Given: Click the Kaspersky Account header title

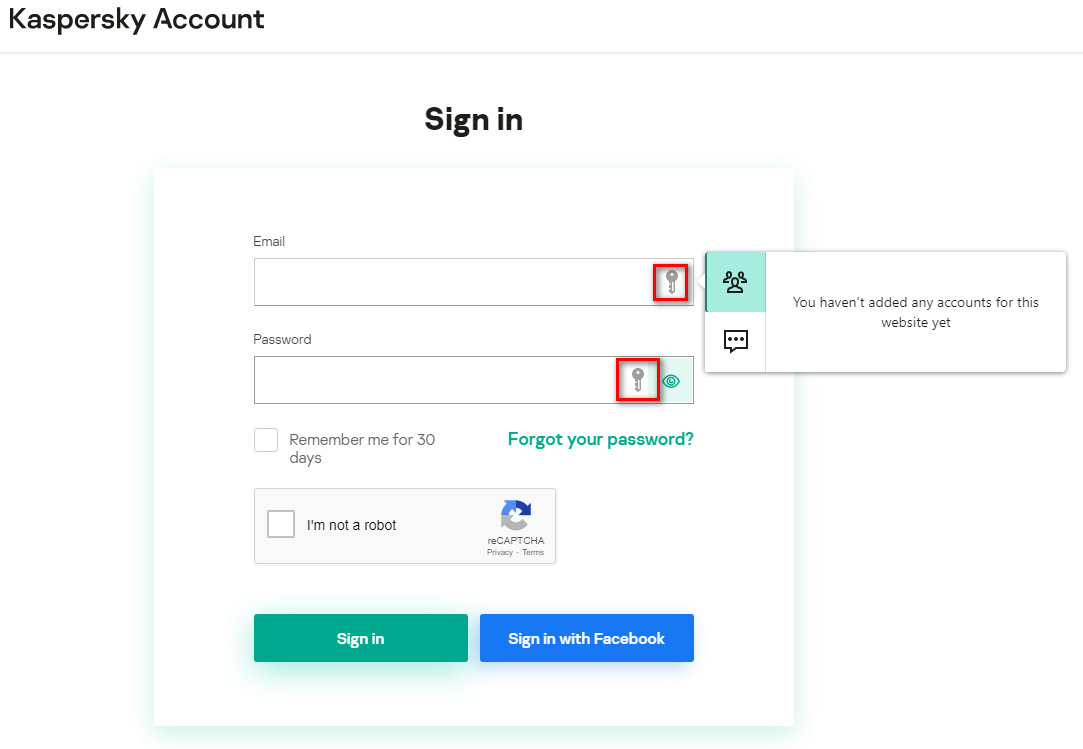Looking at the screenshot, I should tap(137, 19).
